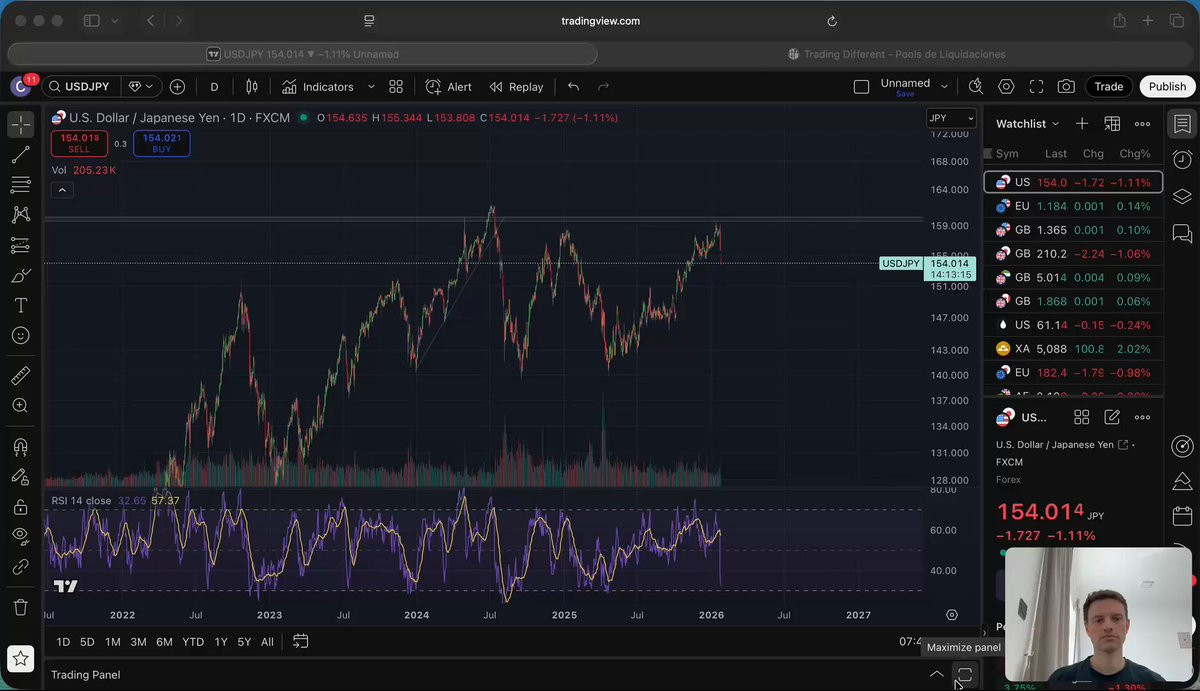
Task: Open the object tree layers panel
Action: (x=1182, y=196)
